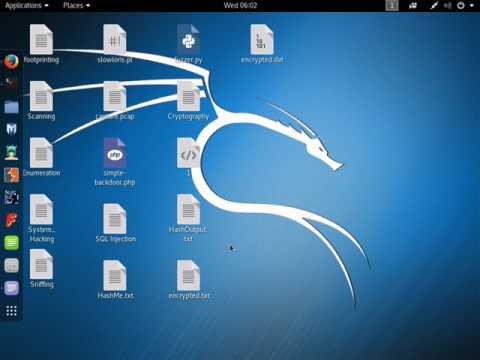Open the purple chat icon in dock
480x360 pixels.
pos(11,288)
